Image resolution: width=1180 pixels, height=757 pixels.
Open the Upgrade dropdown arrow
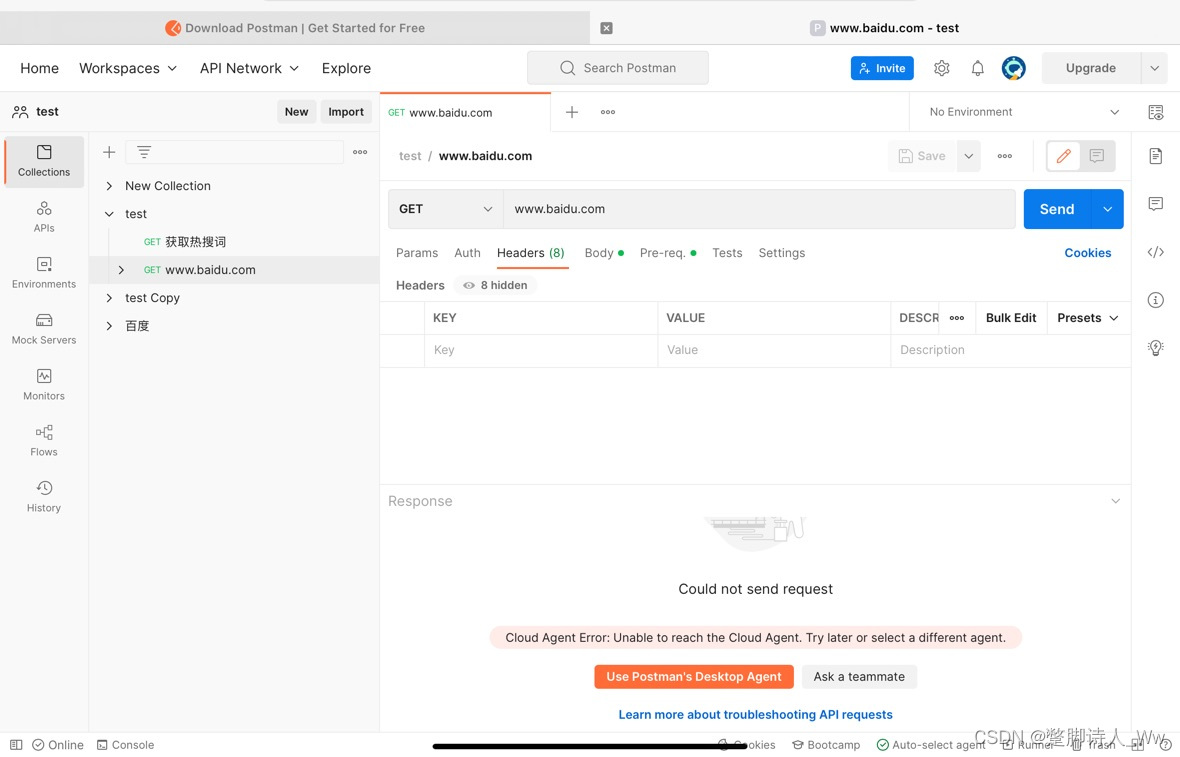1154,68
